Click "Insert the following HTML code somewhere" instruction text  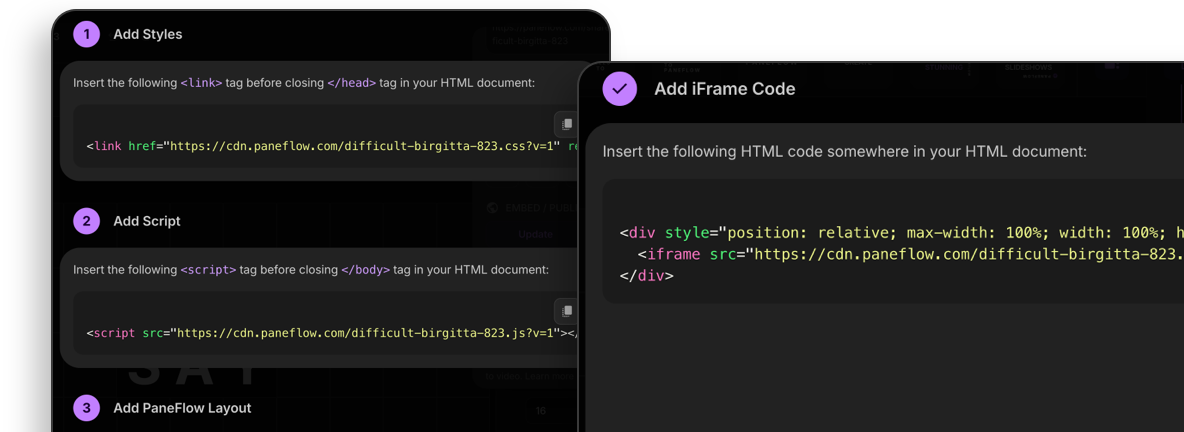pyautogui.click(x=844, y=151)
